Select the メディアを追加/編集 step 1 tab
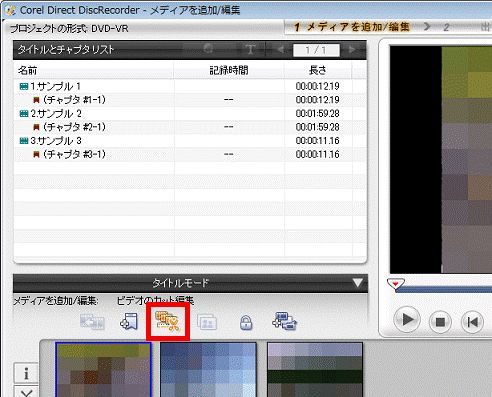Viewport: 492px width, 397px height. [x=352, y=27]
